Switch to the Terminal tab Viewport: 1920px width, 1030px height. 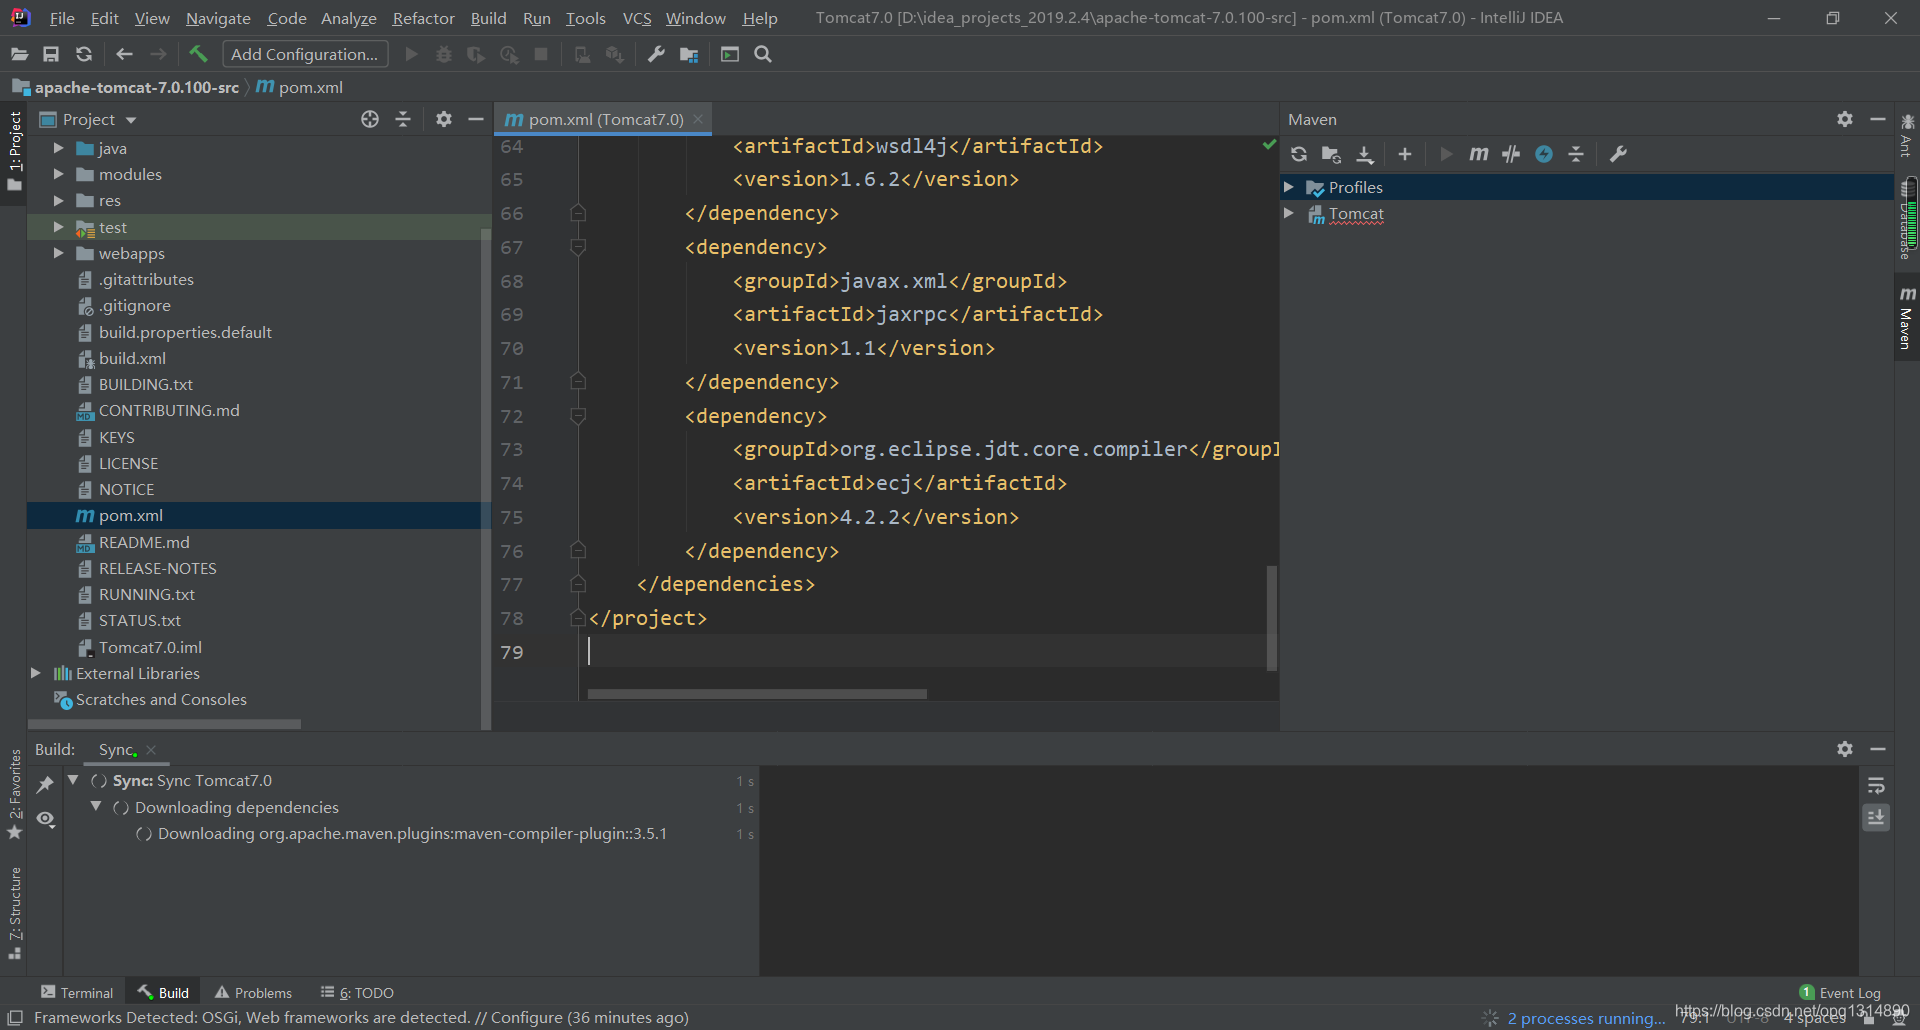(77, 992)
